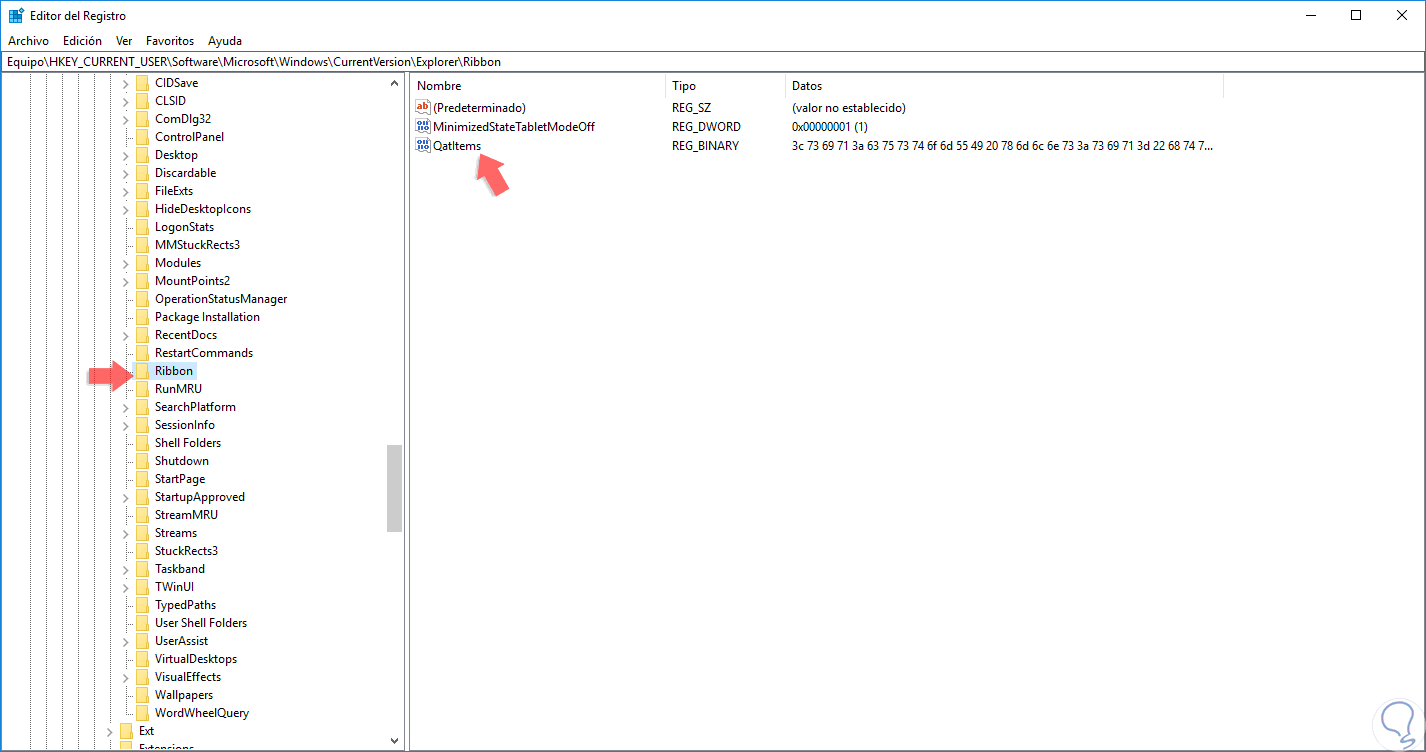Click the VirtualDesktops folder icon

tap(142, 659)
